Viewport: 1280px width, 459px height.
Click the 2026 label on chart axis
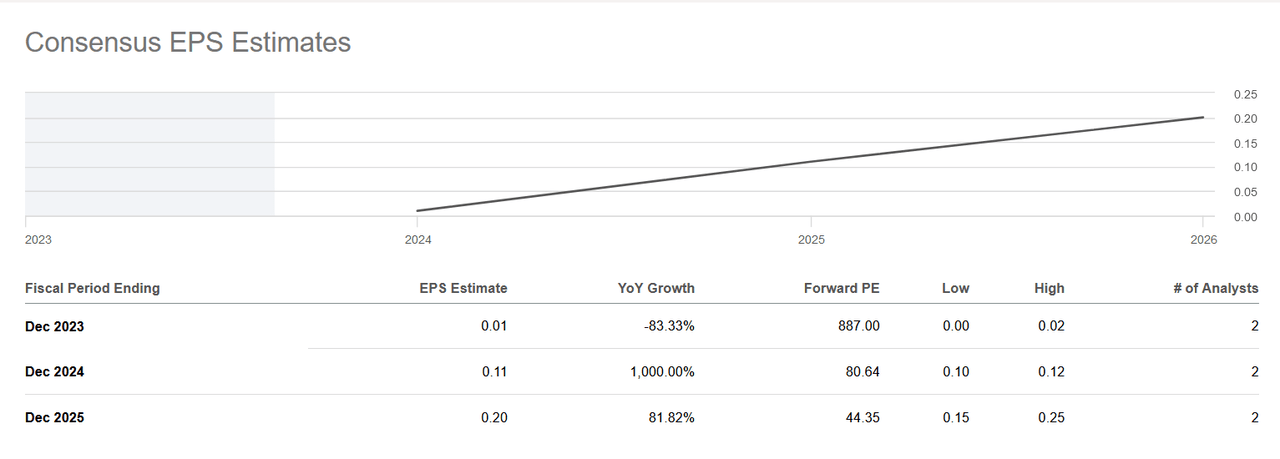tap(1204, 240)
